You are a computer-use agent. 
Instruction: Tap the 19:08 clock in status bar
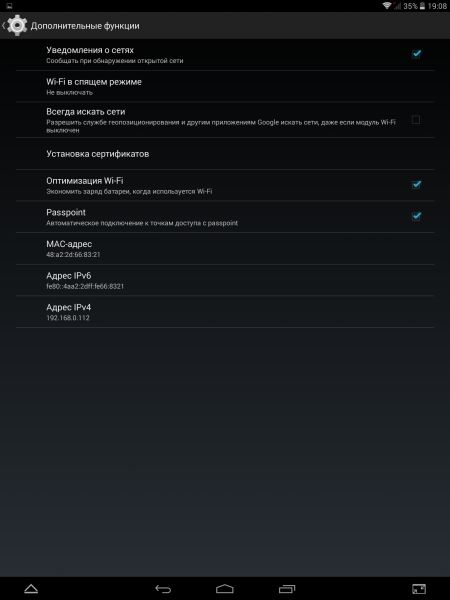click(x=437, y=6)
